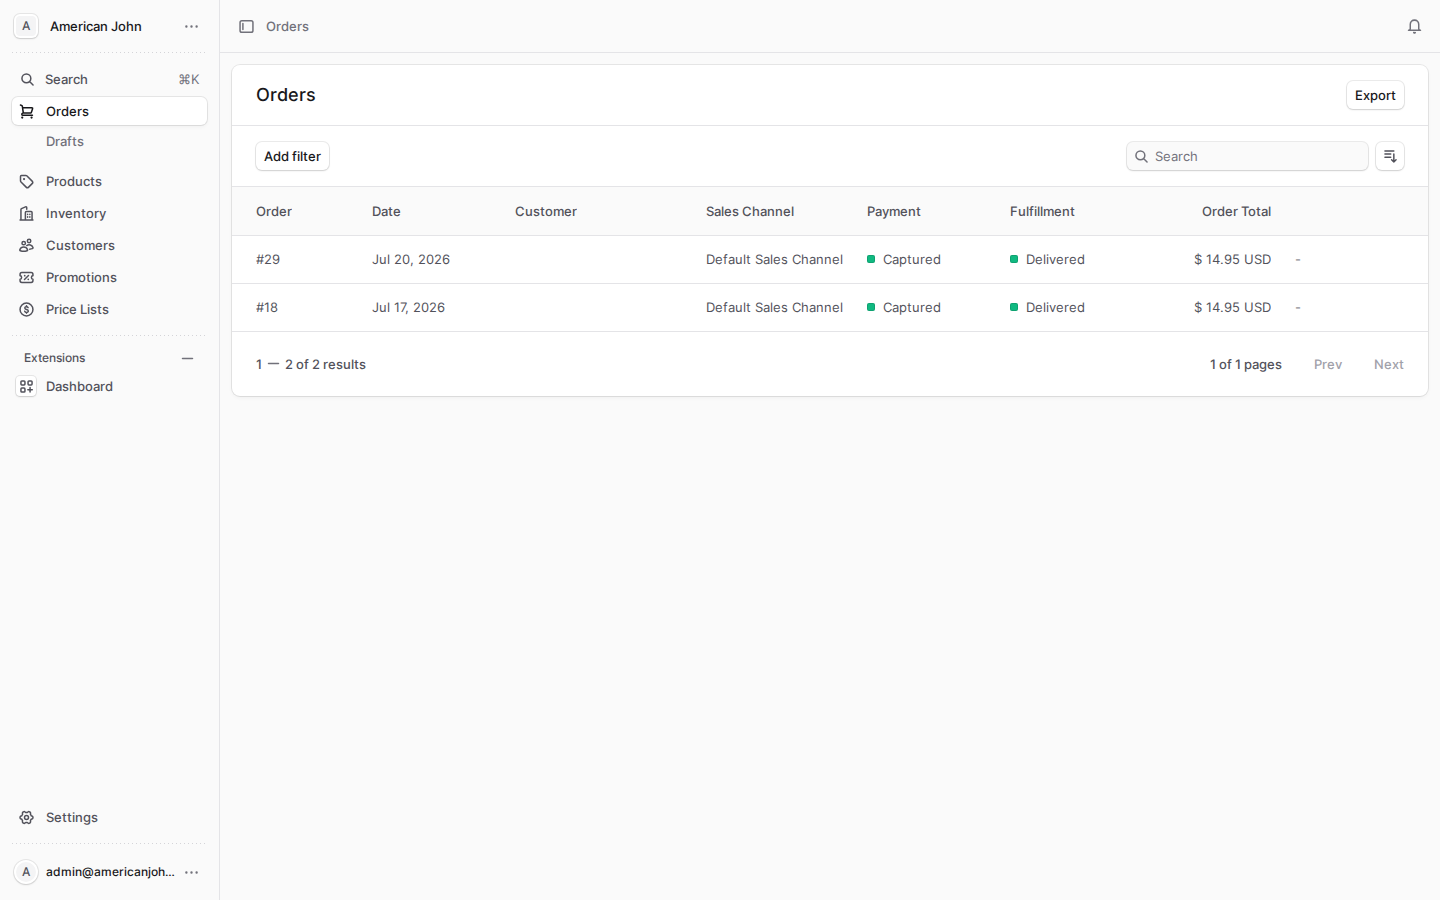Click Captured status of order #29
Image resolution: width=1440 pixels, height=900 pixels.
click(x=904, y=259)
